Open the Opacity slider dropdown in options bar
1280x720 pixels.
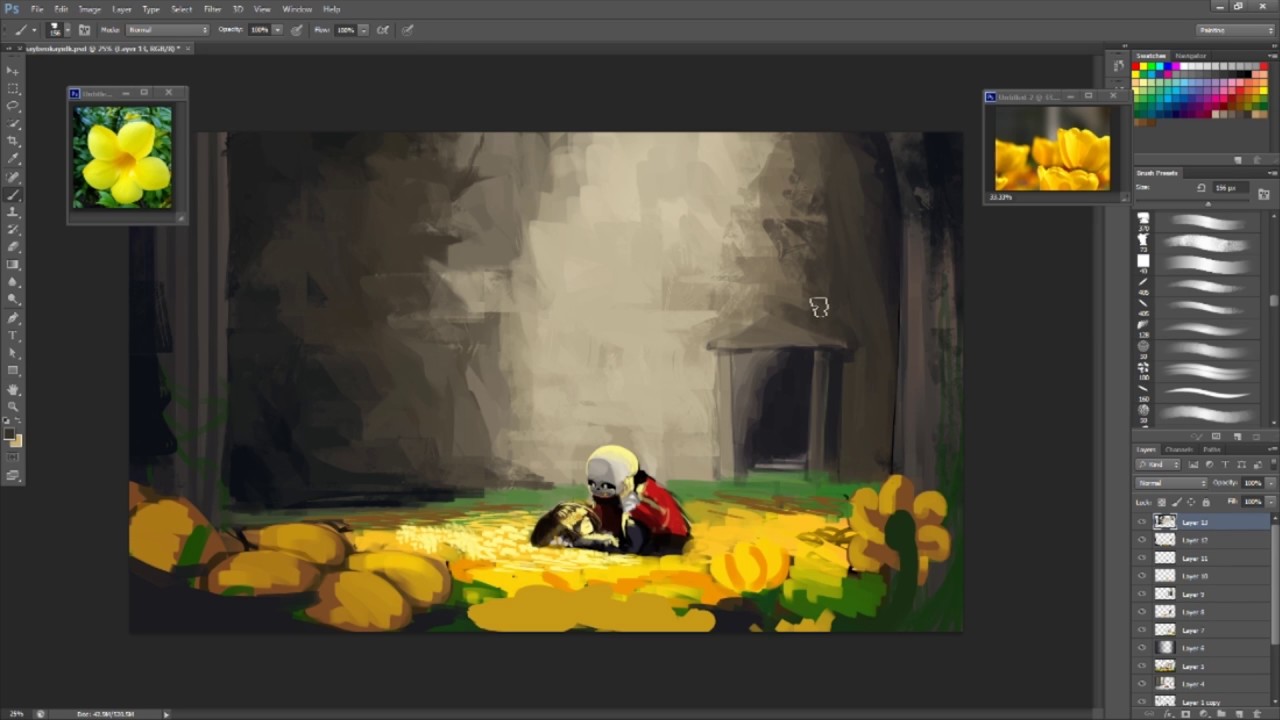277,30
